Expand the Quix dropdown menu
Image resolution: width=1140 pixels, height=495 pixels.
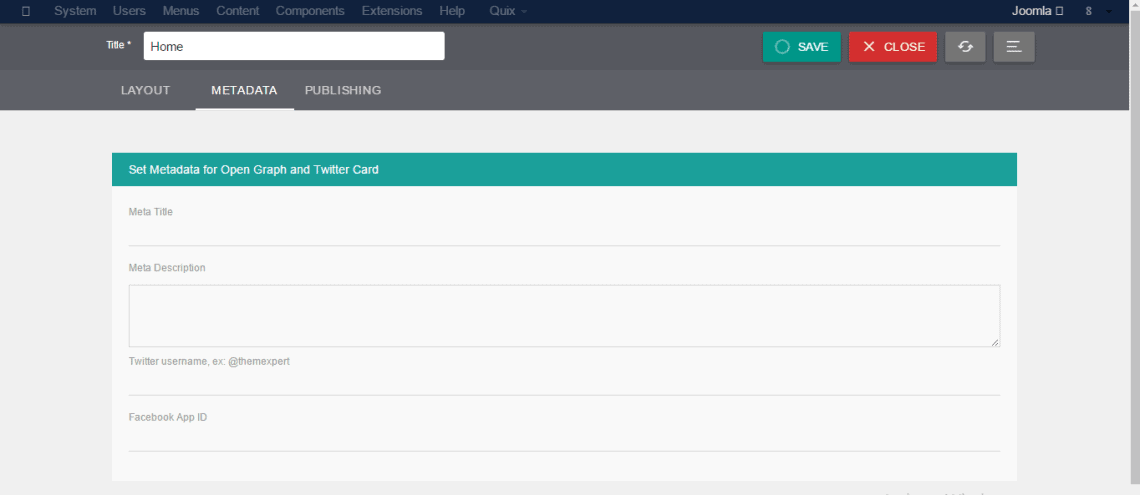[x=508, y=11]
